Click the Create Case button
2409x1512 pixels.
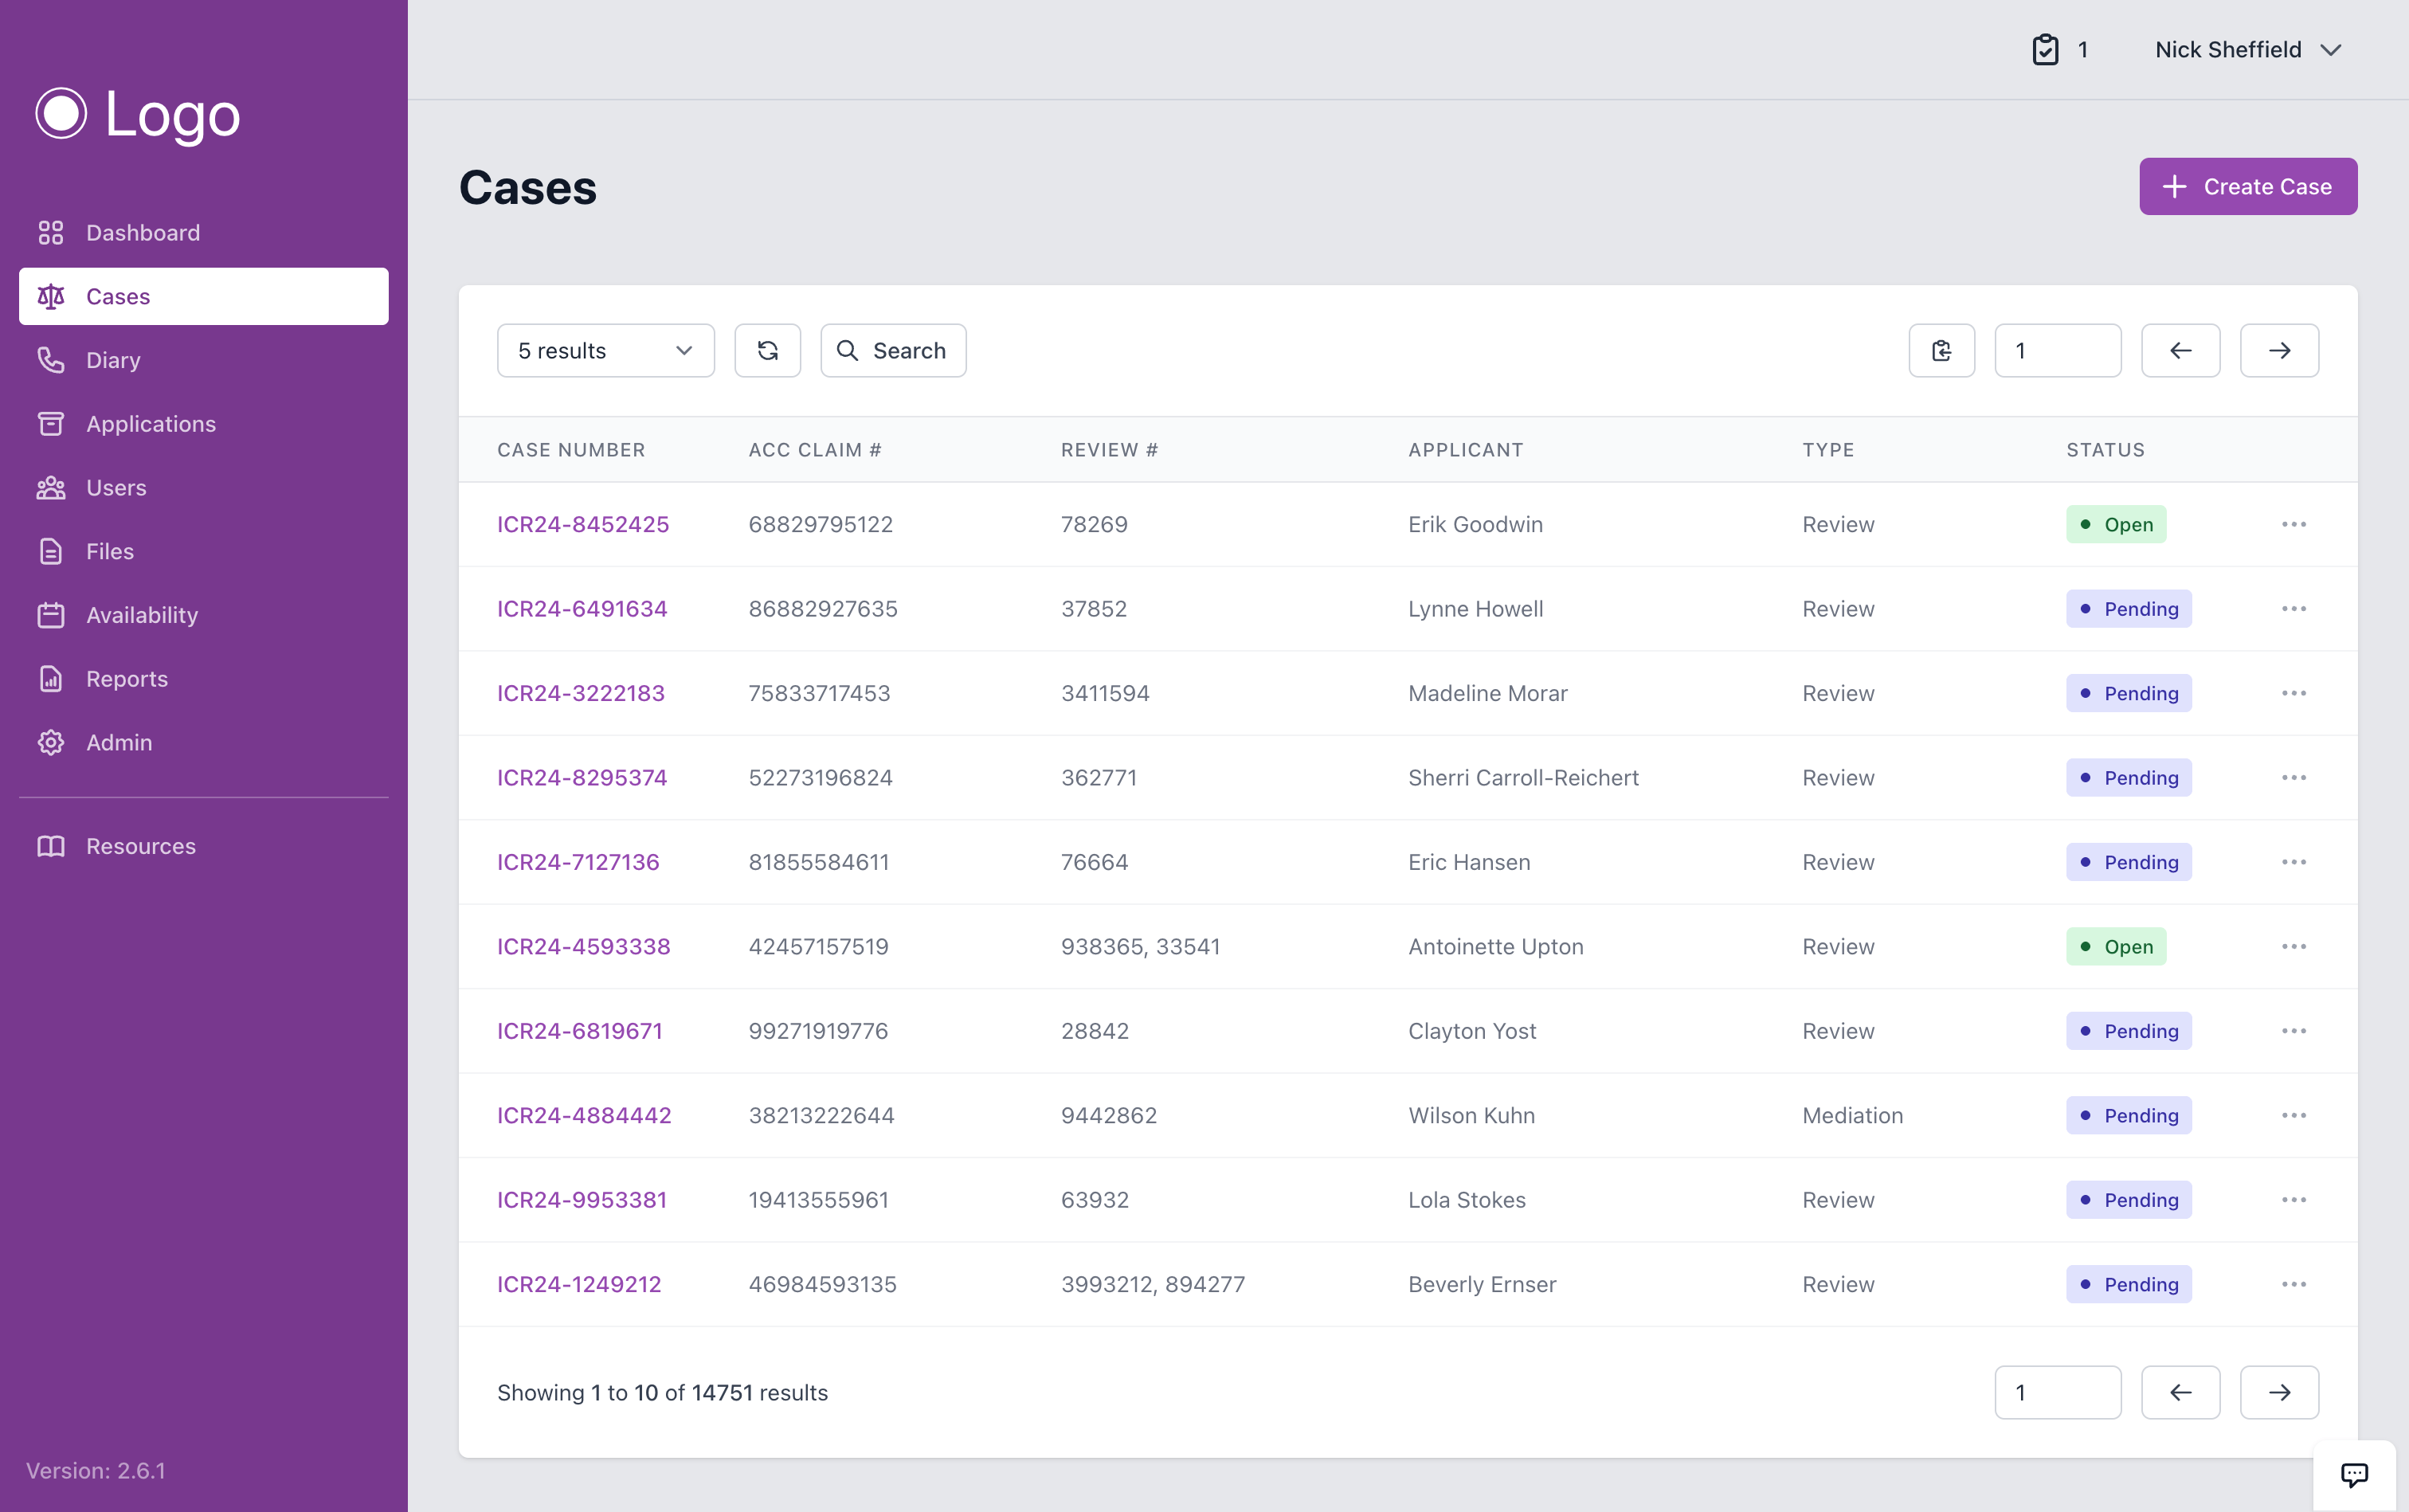tap(2247, 186)
